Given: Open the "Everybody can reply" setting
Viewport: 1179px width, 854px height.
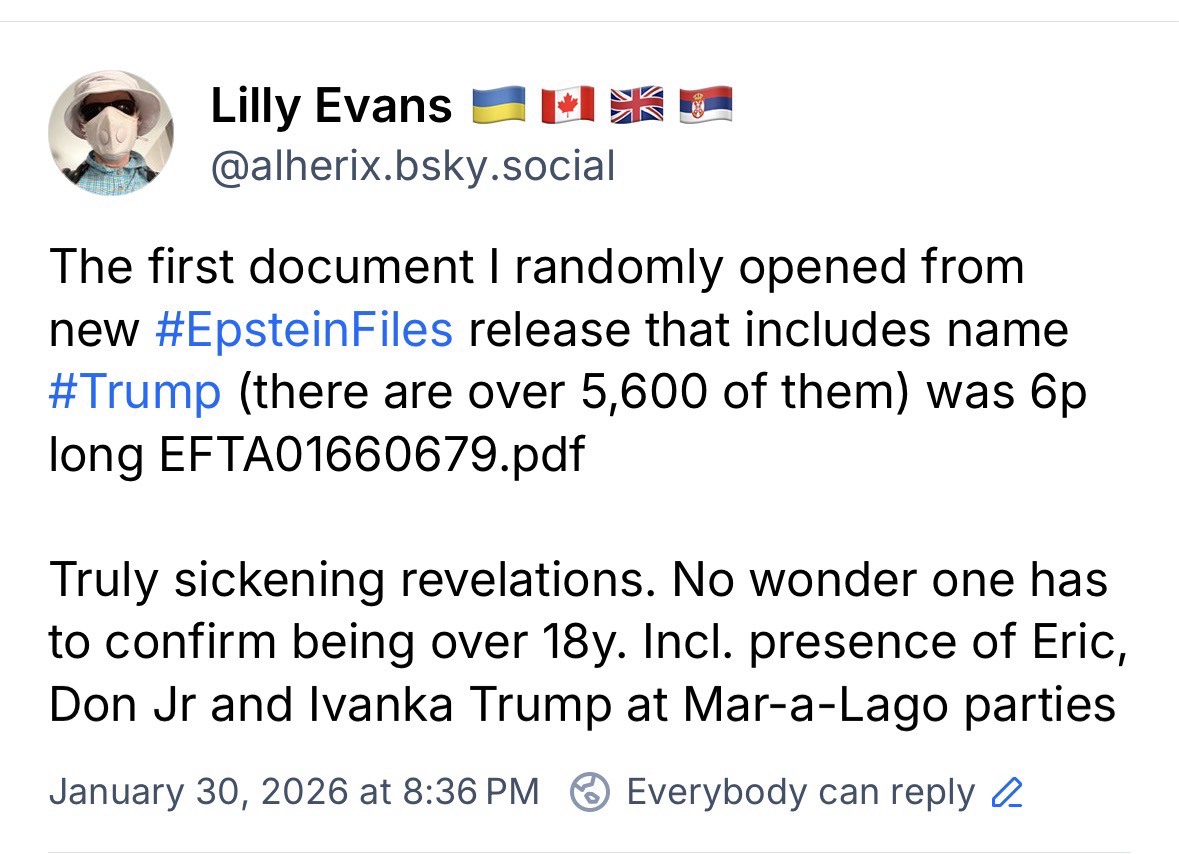Looking at the screenshot, I should pyautogui.click(x=800, y=792).
